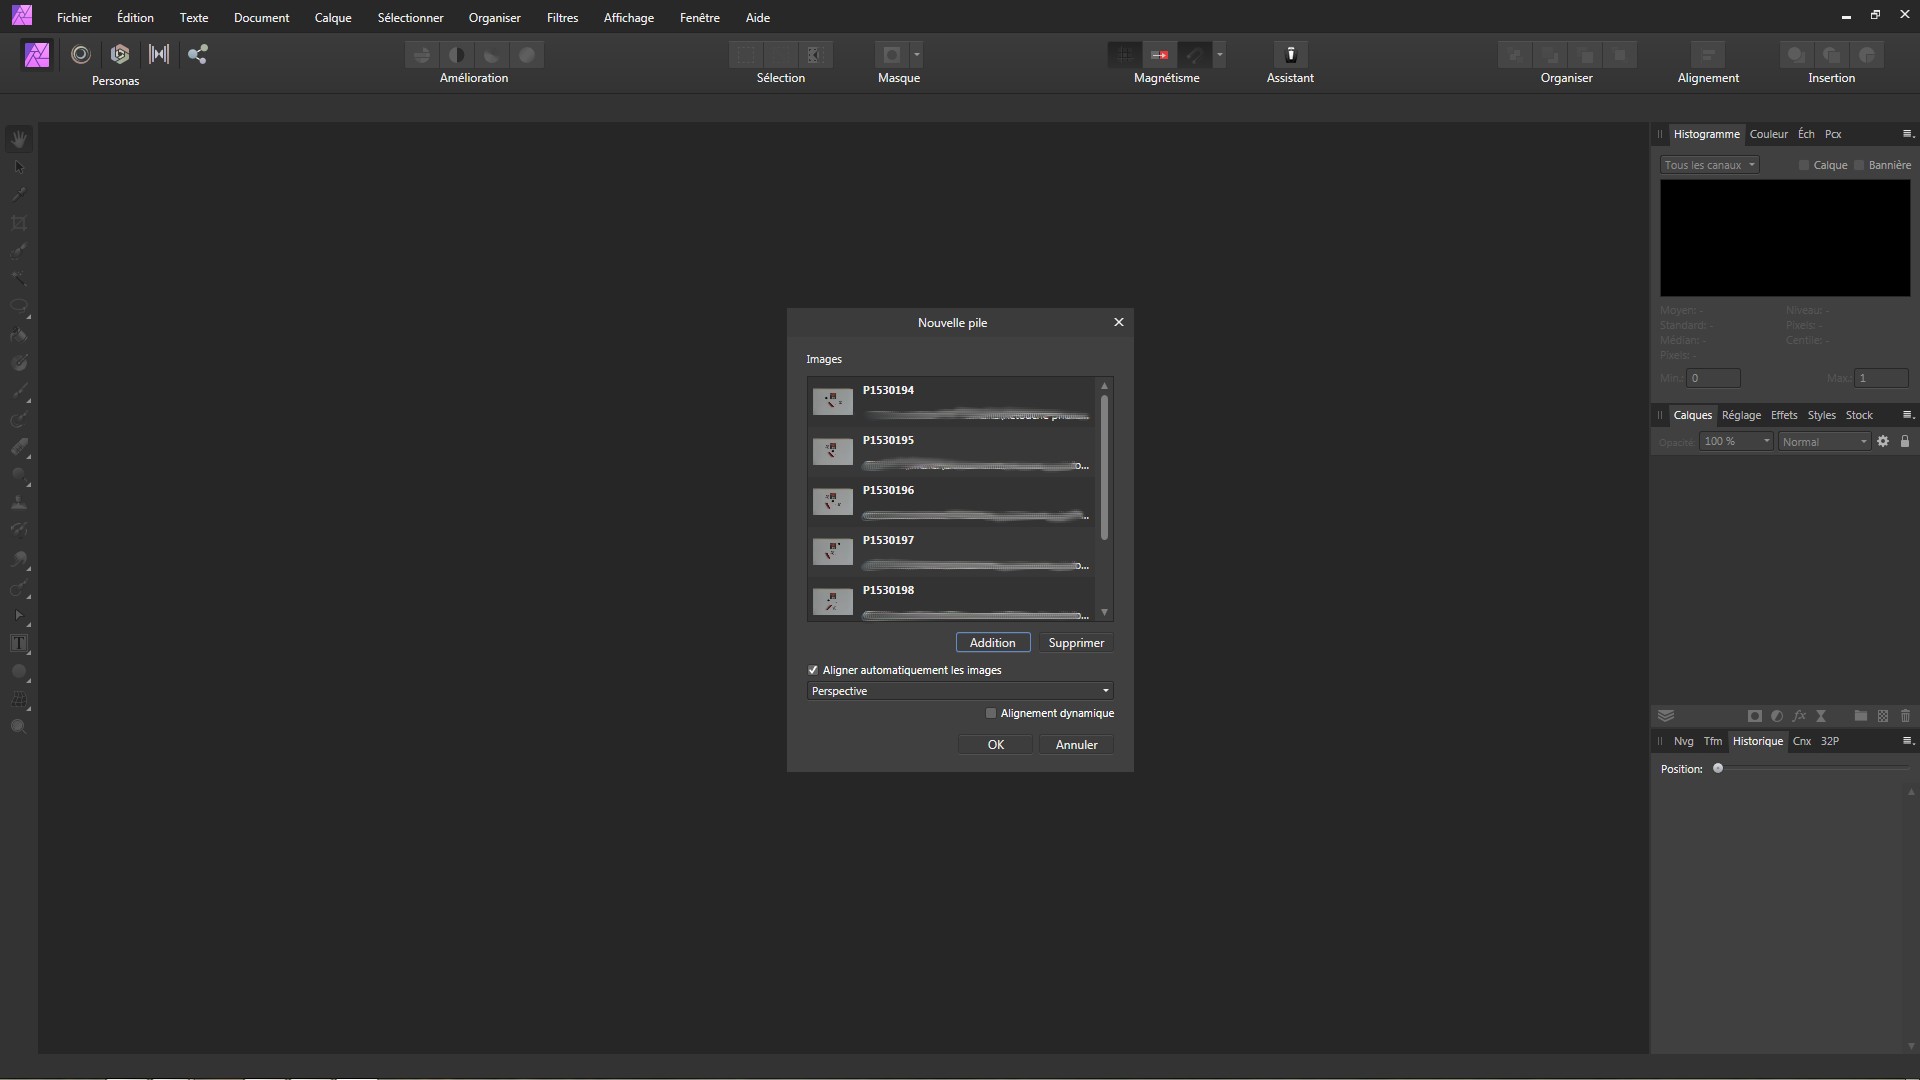Toggle the Calque checkbox in Histogramme

click(1804, 165)
